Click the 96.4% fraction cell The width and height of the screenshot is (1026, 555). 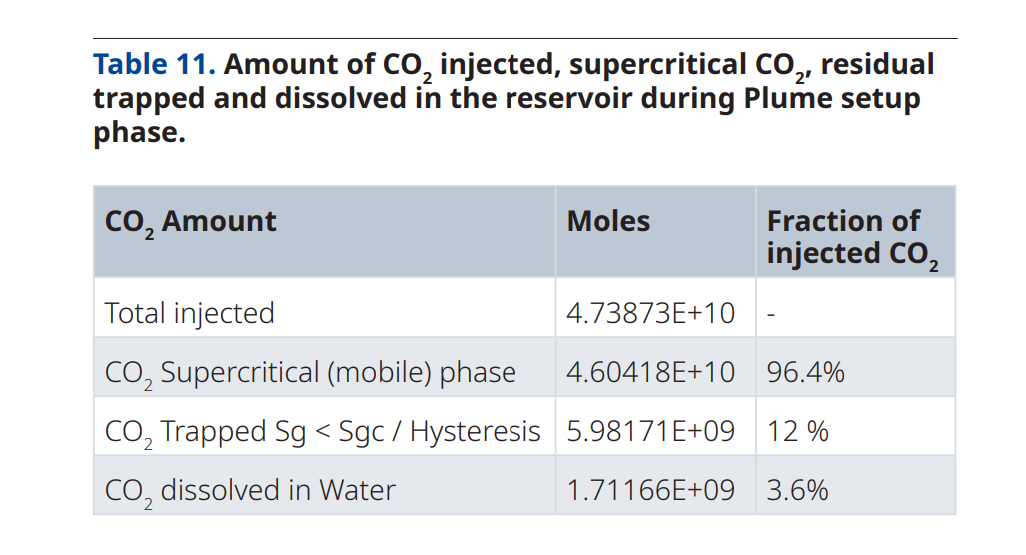(805, 373)
